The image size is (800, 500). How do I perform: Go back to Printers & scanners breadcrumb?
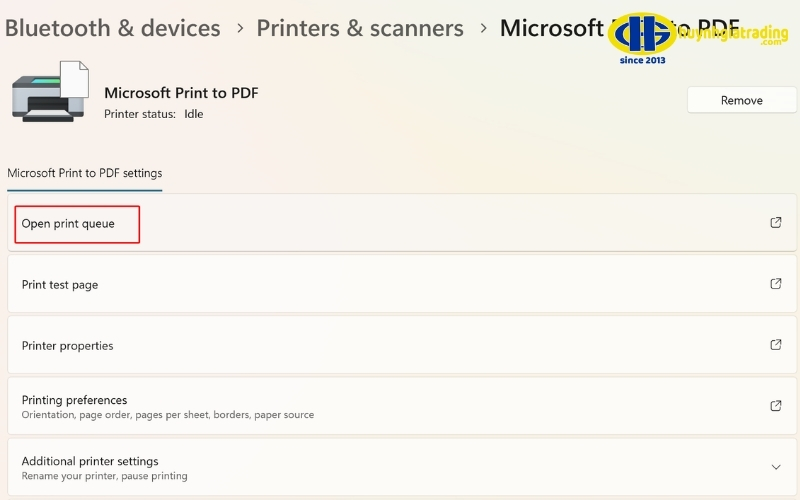click(360, 28)
